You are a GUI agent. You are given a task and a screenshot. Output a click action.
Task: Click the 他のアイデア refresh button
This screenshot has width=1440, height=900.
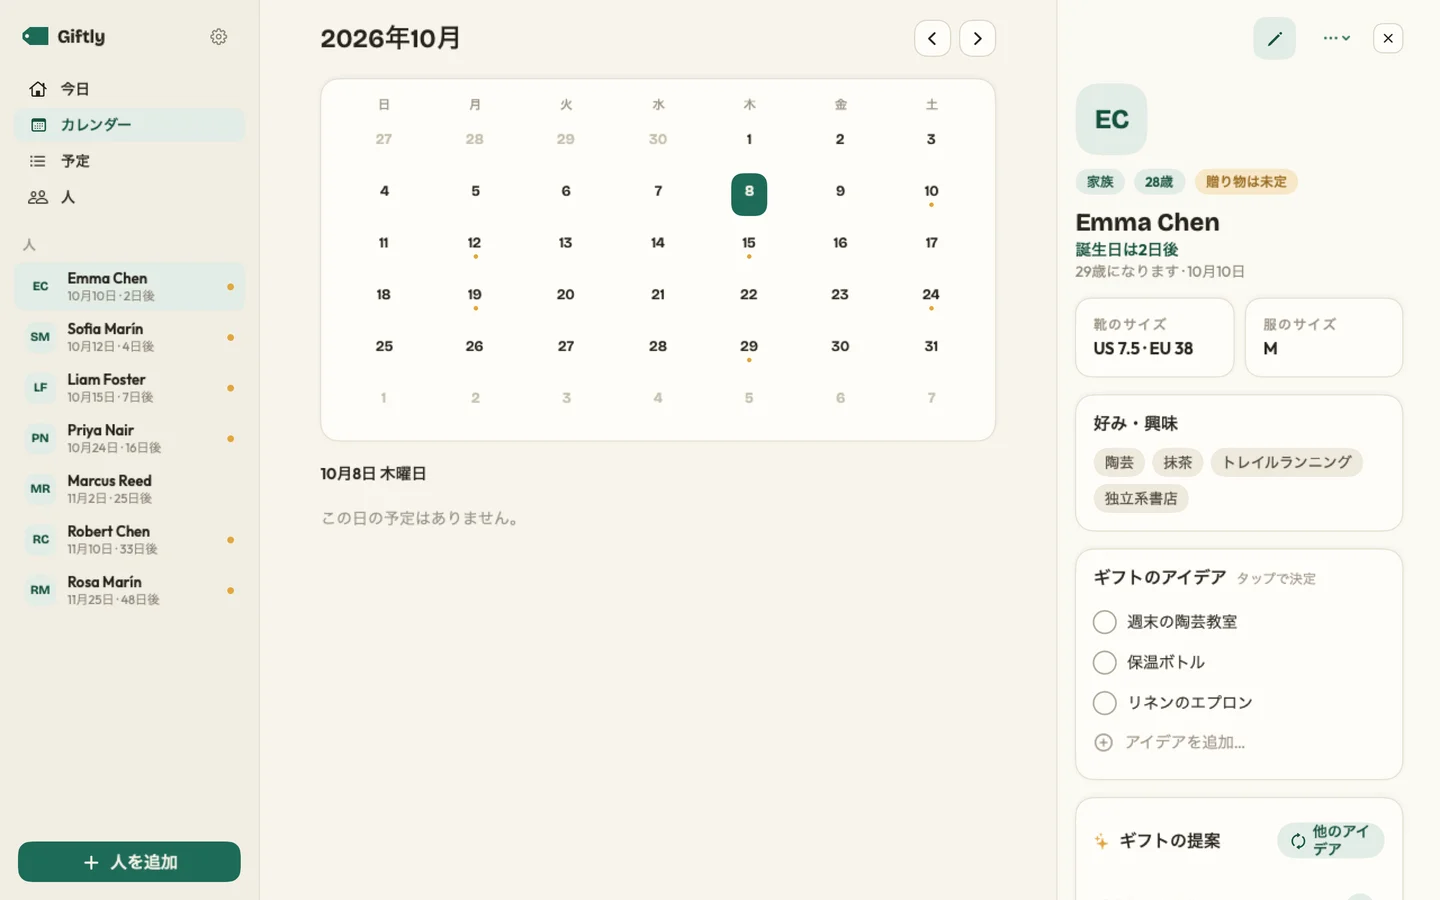pos(1330,841)
